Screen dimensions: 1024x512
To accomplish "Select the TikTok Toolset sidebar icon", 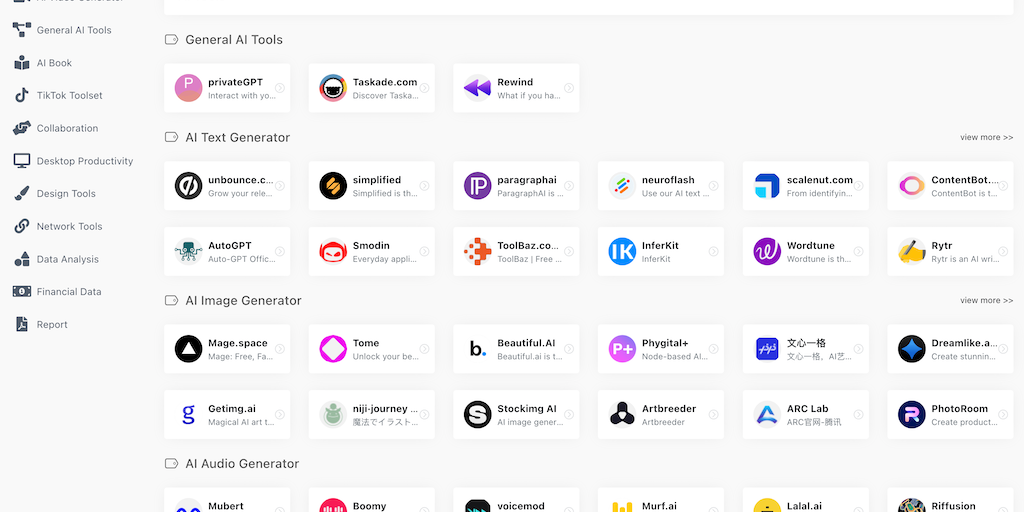I will tap(22, 95).
